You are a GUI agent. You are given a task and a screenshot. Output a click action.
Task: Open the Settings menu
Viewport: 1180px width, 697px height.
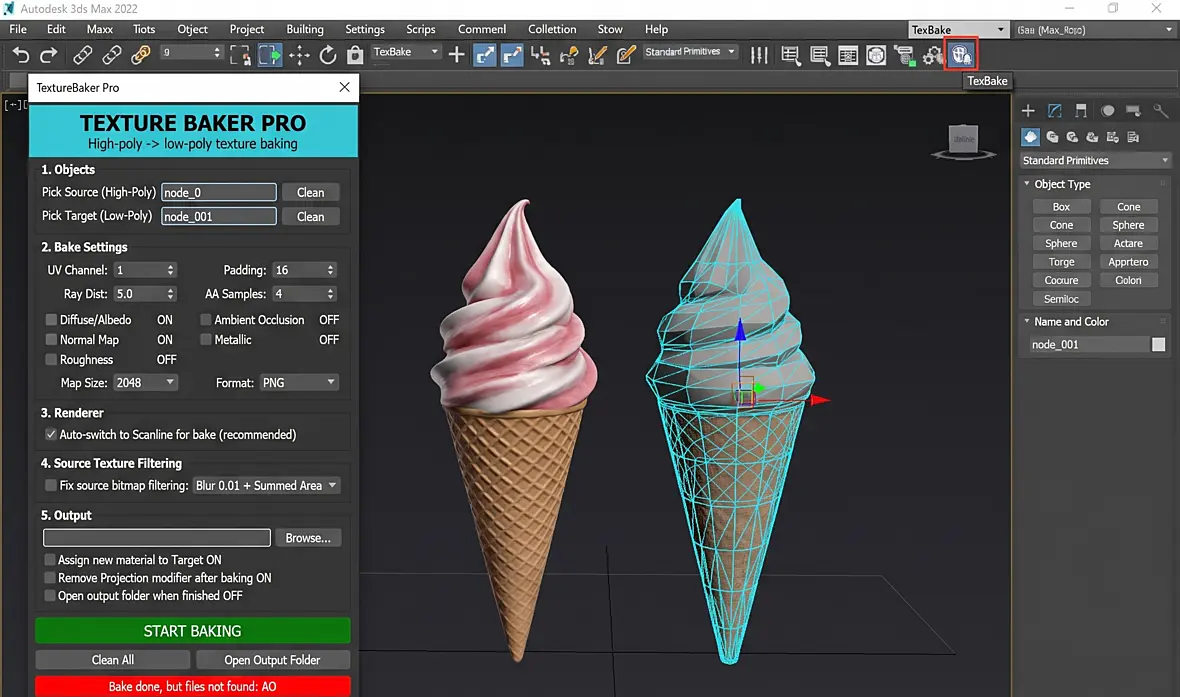click(x=365, y=29)
